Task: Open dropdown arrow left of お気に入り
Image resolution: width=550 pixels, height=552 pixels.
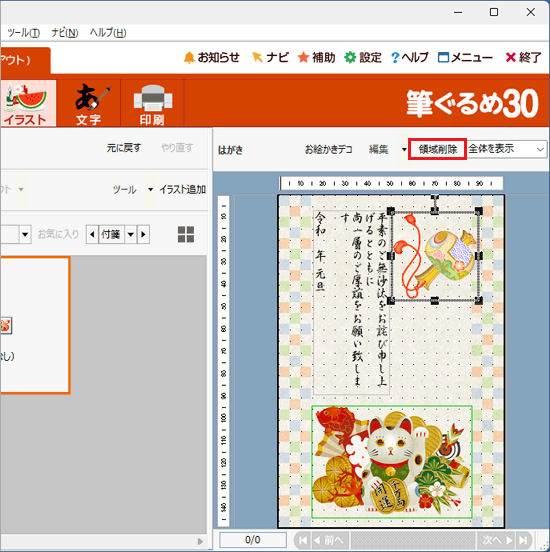Action: [25, 234]
